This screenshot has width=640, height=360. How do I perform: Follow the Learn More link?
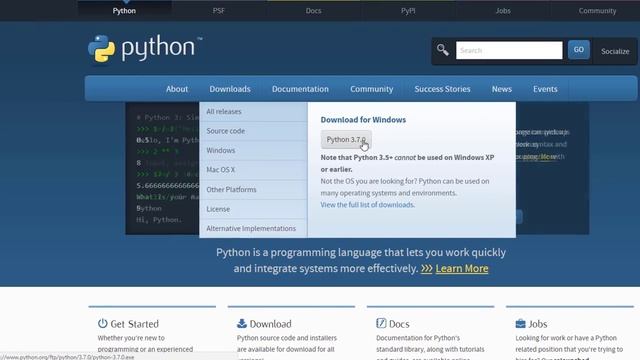462,269
